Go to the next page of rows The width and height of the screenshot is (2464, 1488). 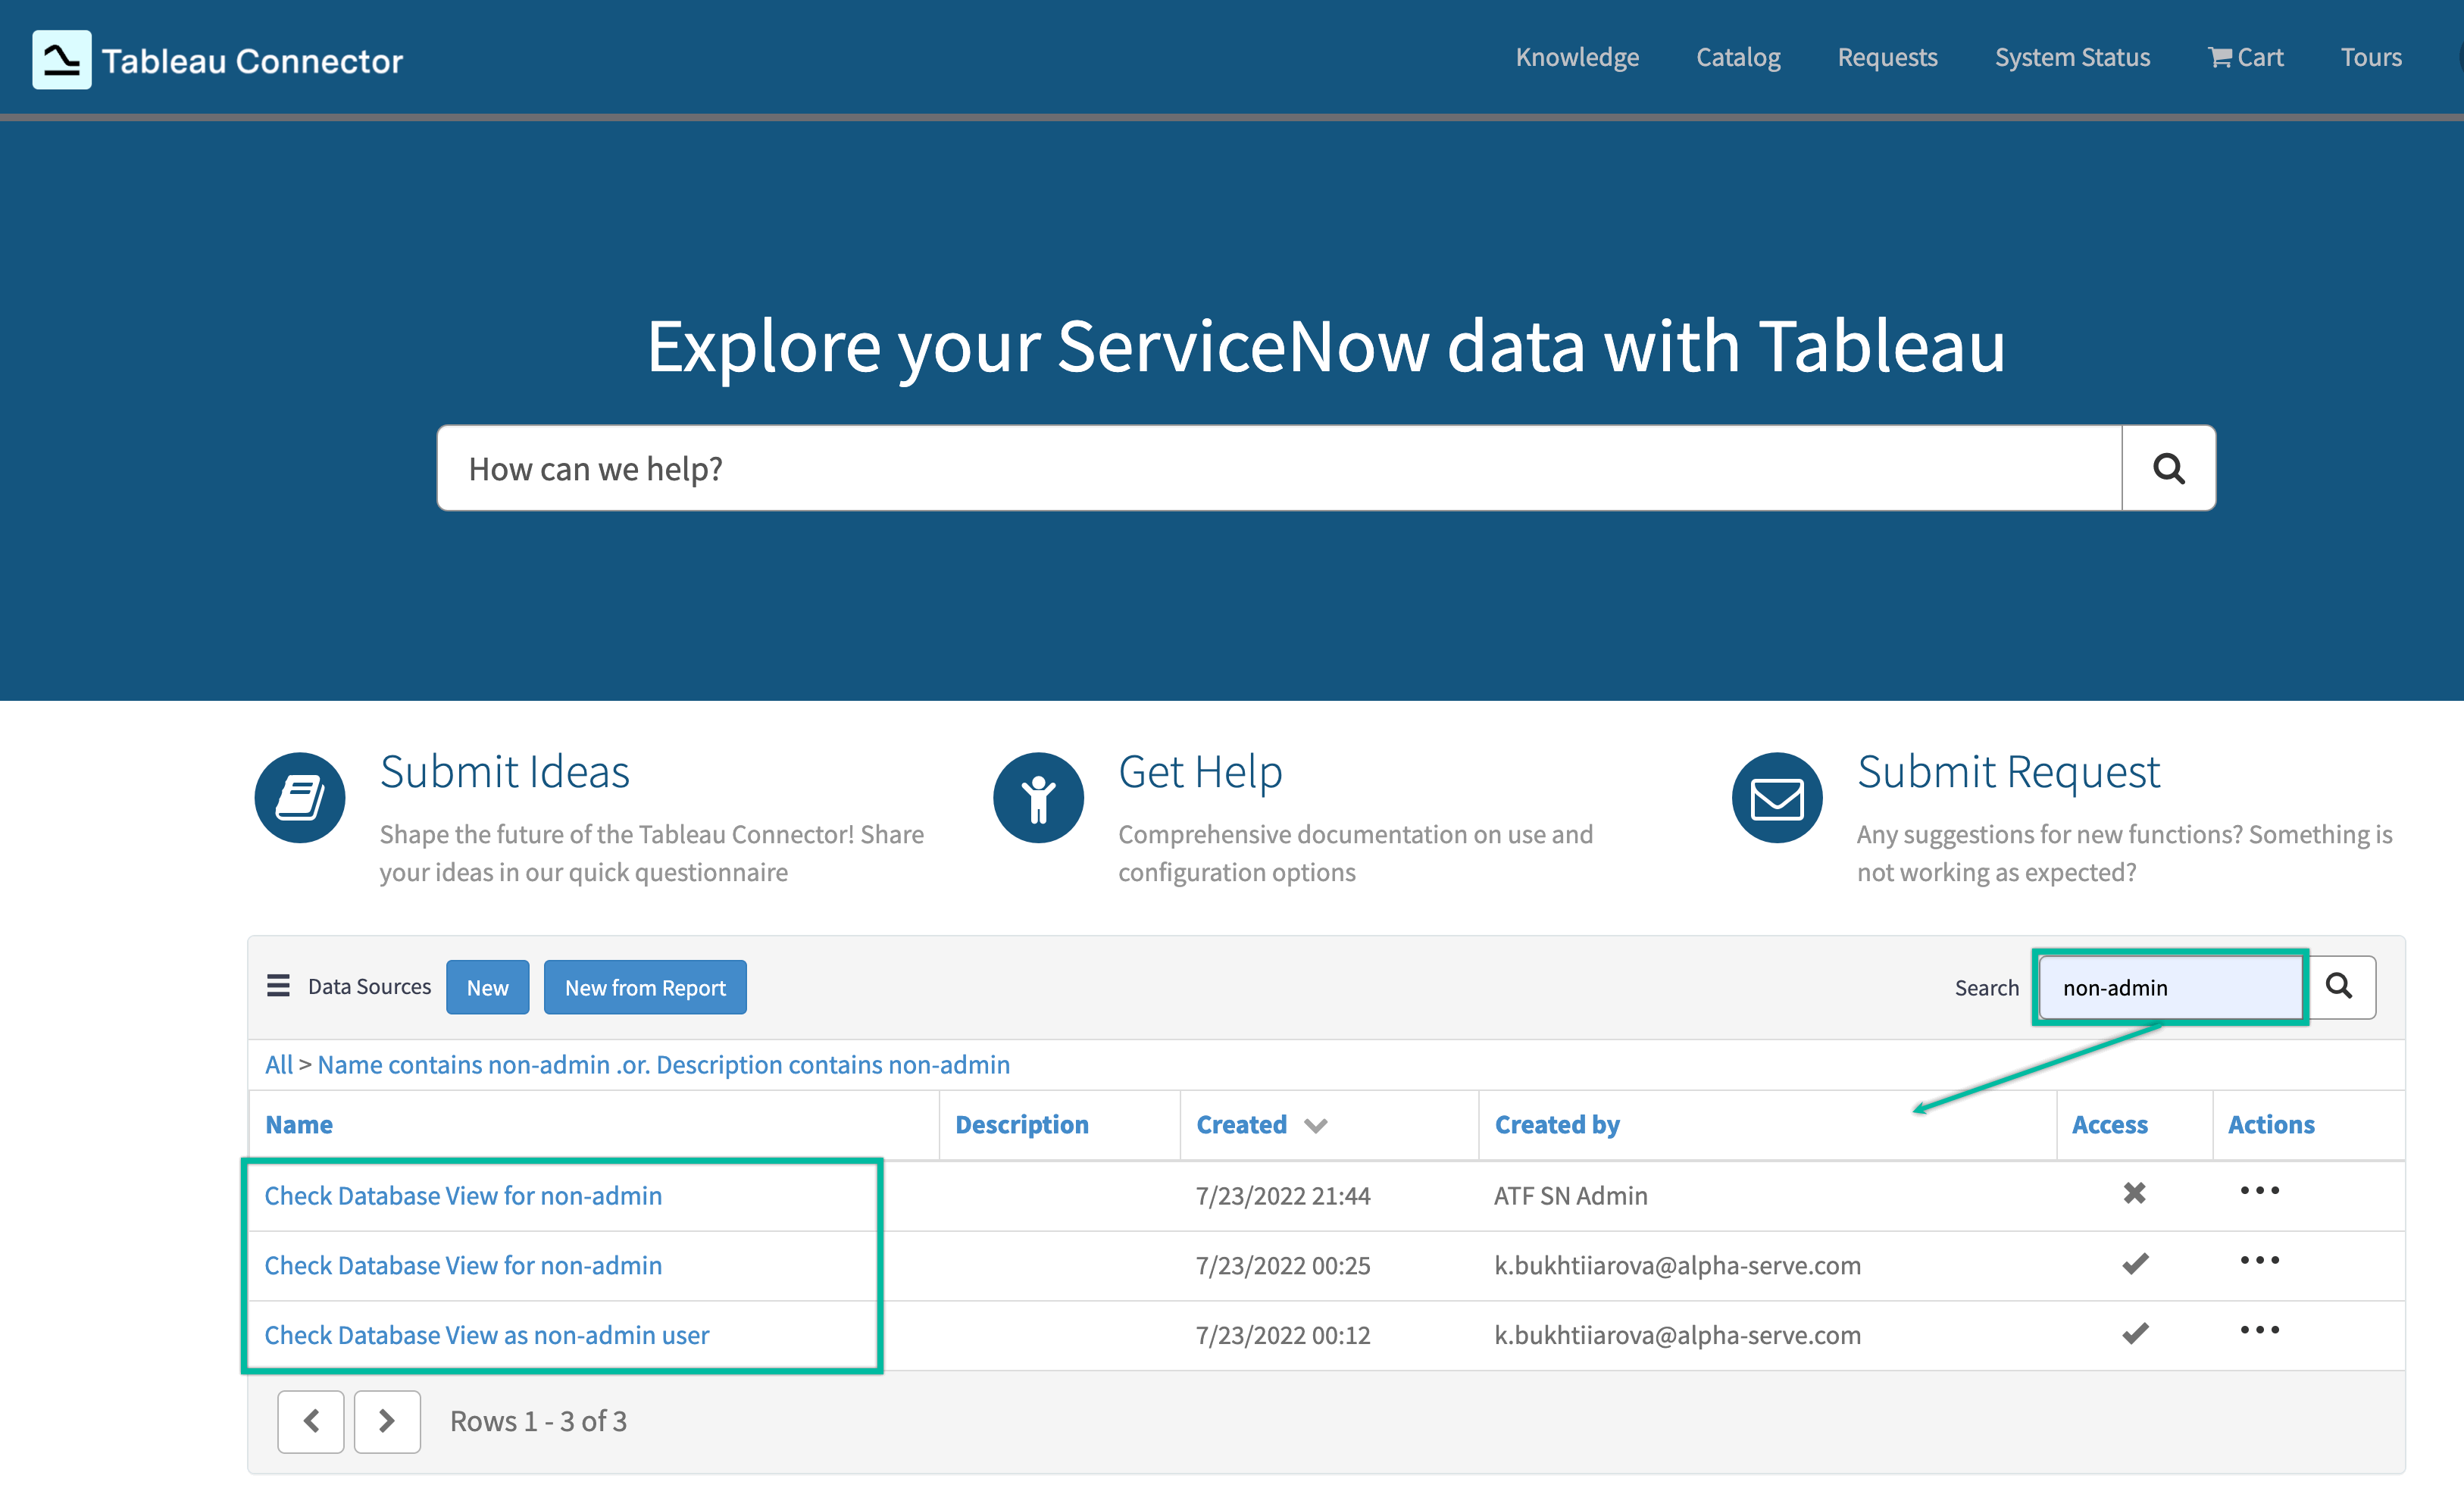click(387, 1421)
